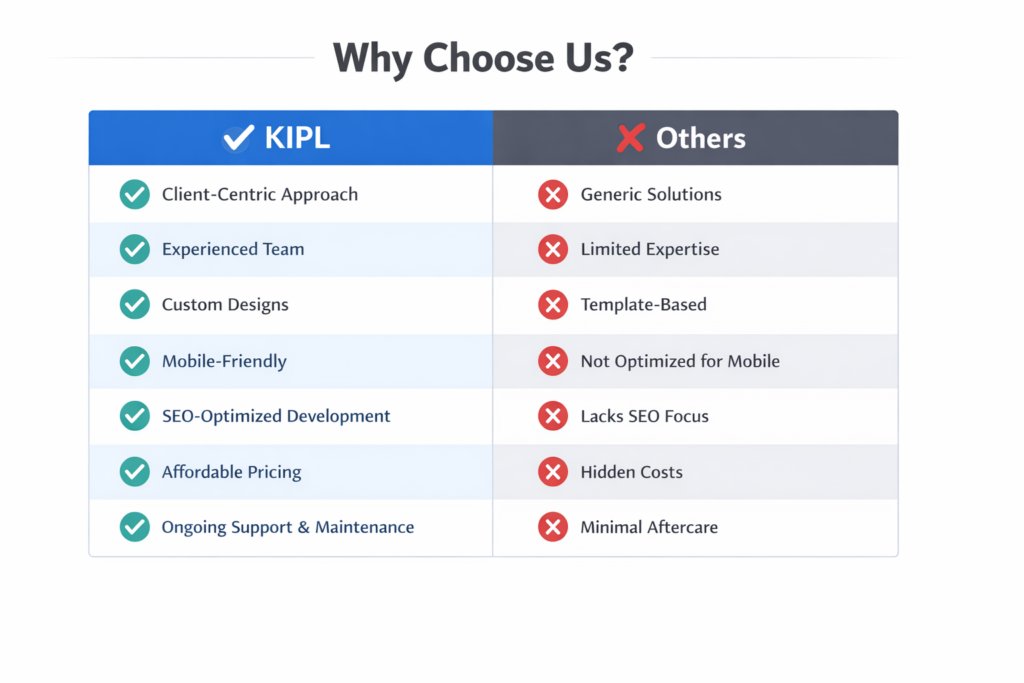Click the Why Choose Us? heading
Viewport: 1024px width, 683px height.
(483, 58)
